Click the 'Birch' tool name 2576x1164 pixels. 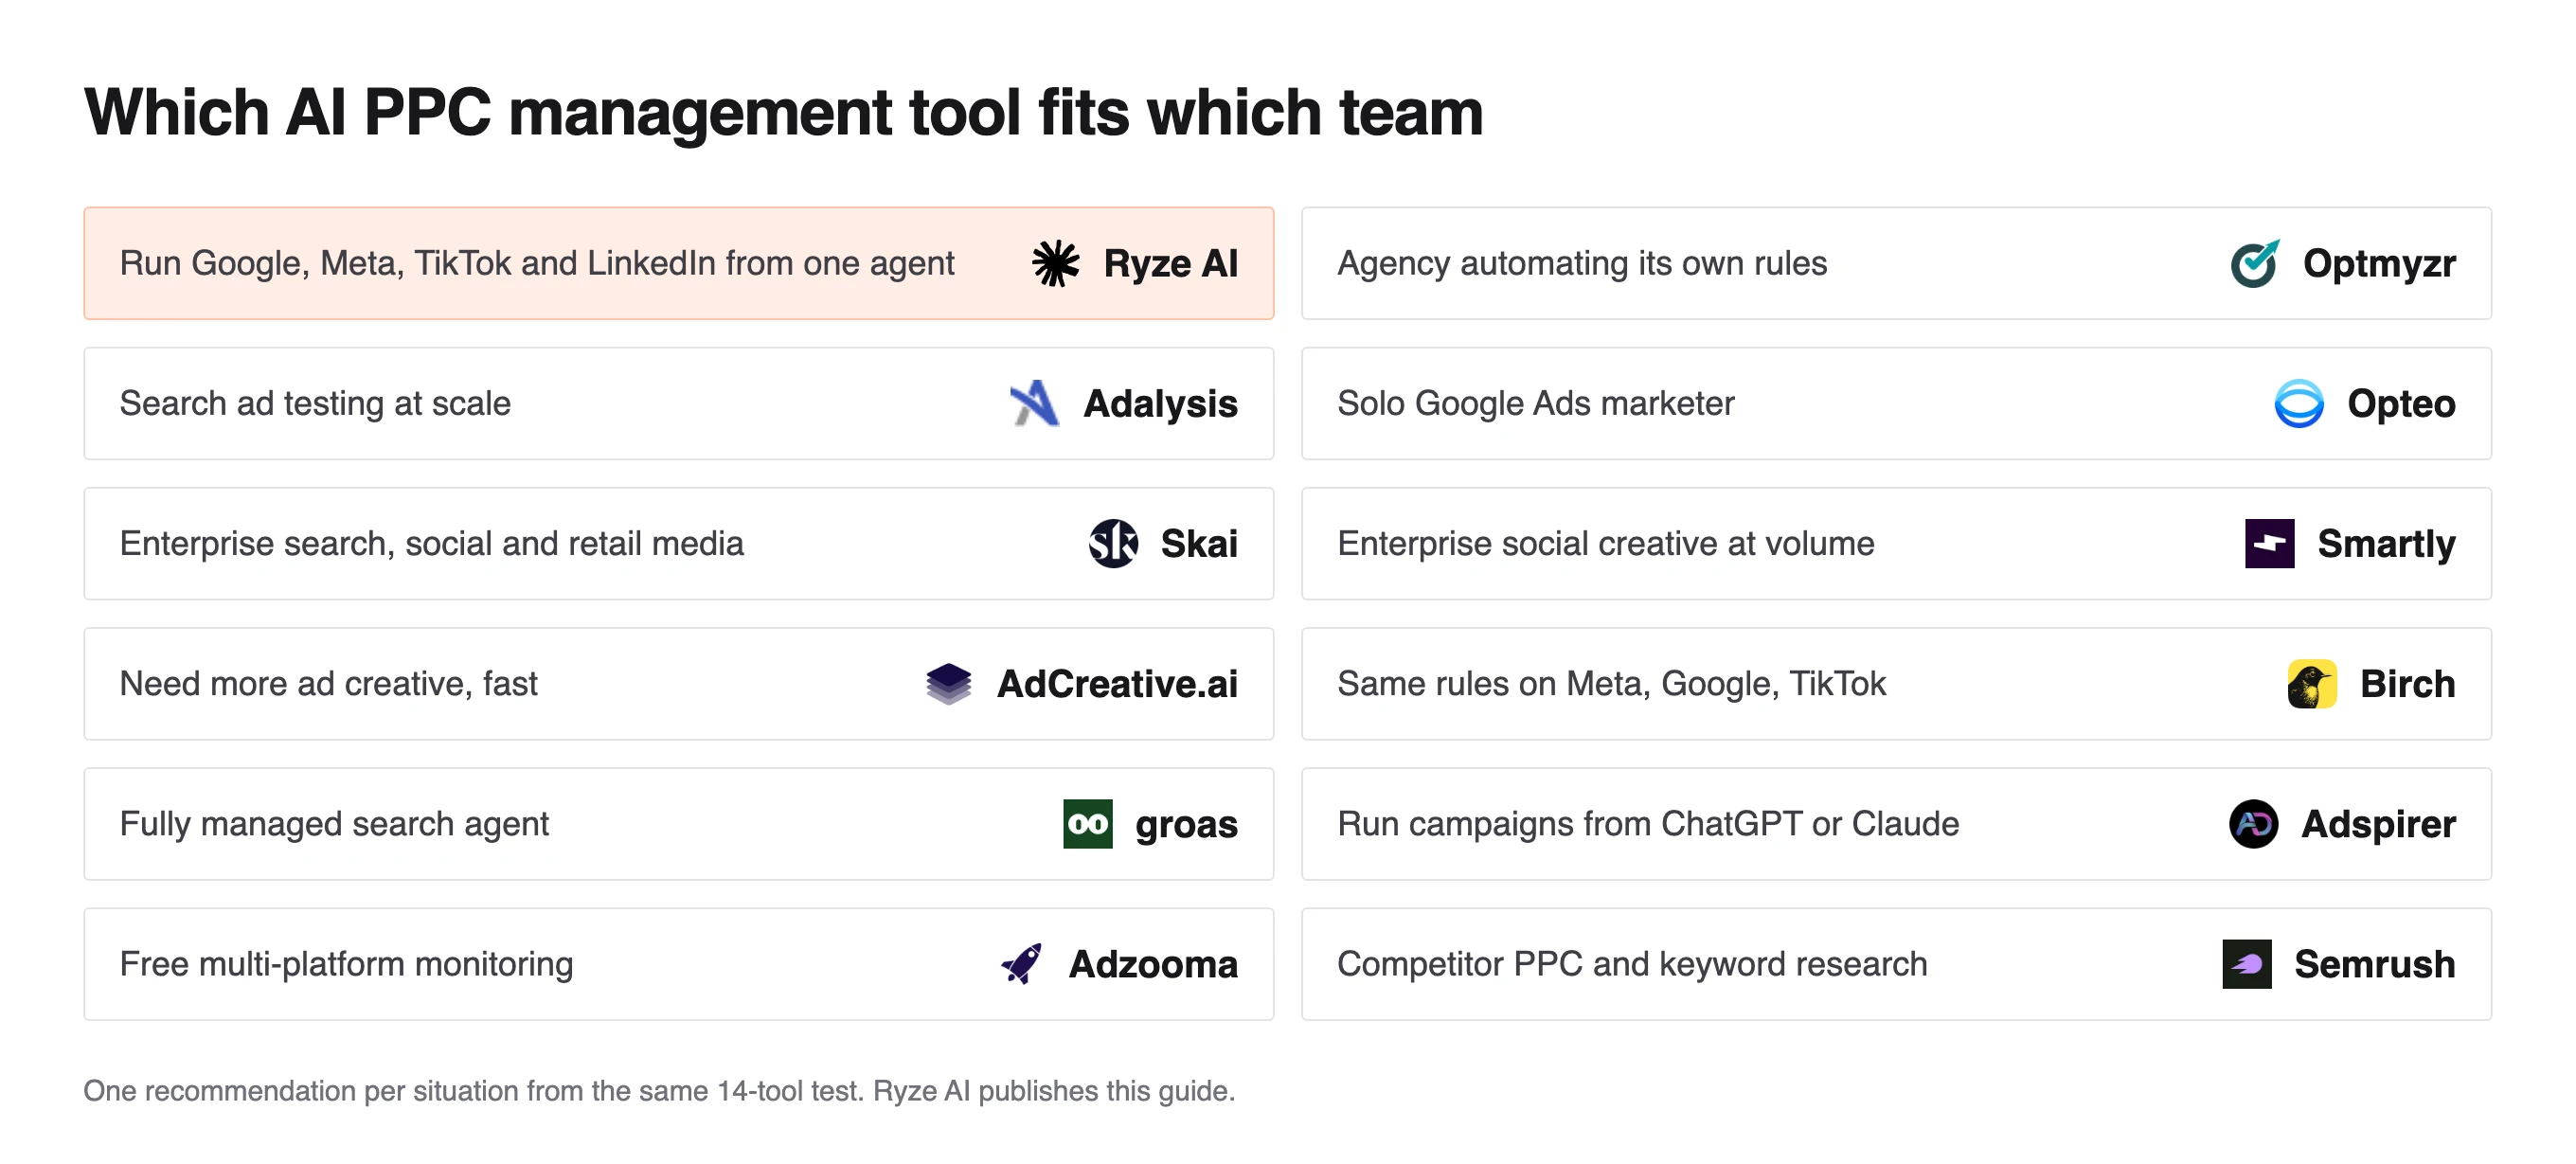coord(2407,684)
